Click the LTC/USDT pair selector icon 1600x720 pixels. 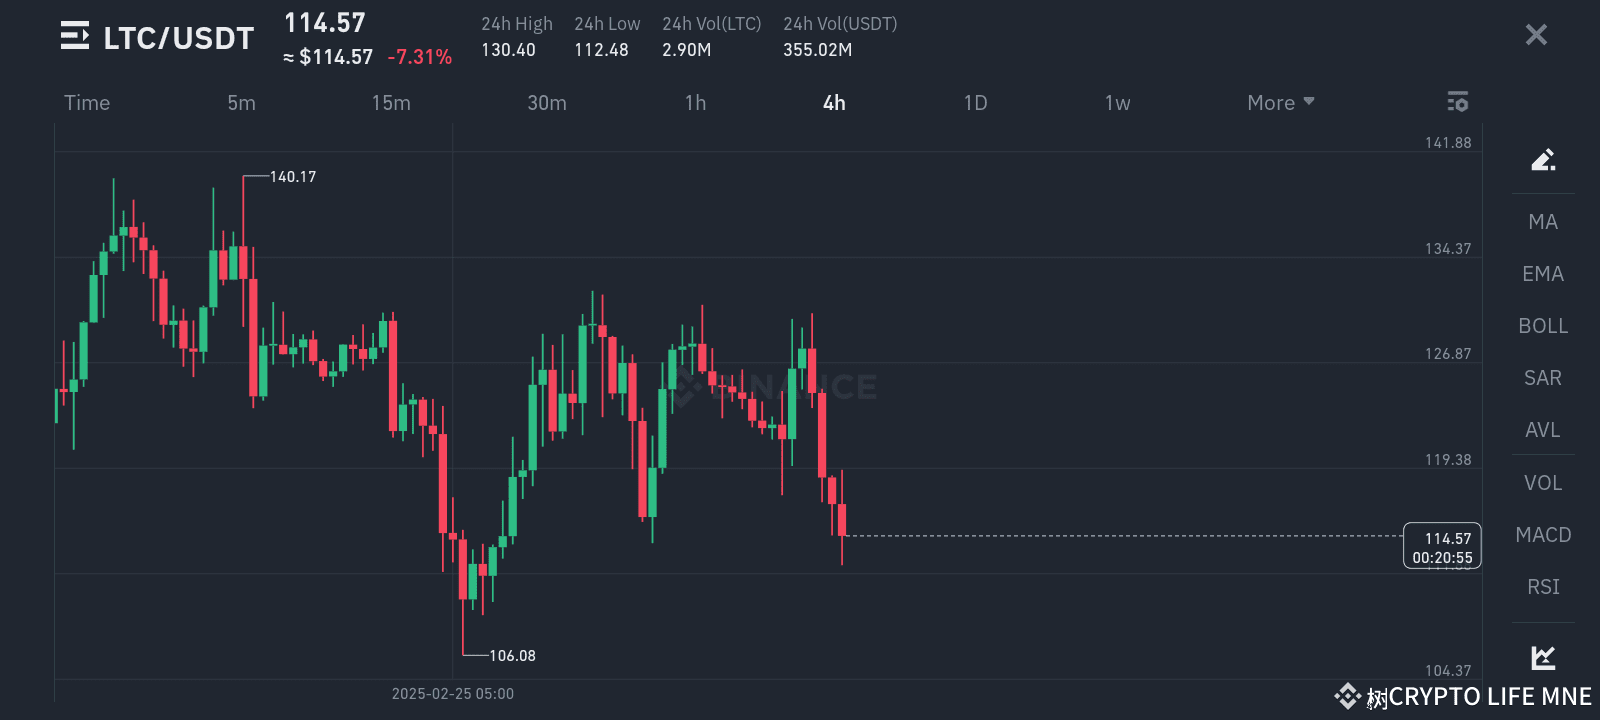point(71,35)
